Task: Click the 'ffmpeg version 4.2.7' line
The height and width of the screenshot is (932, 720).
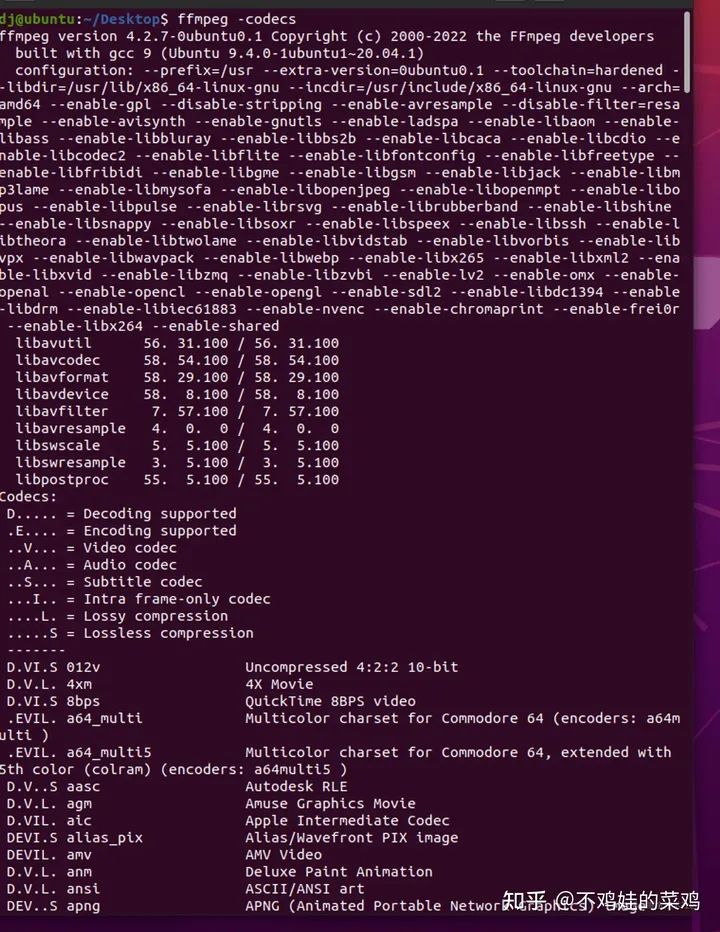Action: 327,36
